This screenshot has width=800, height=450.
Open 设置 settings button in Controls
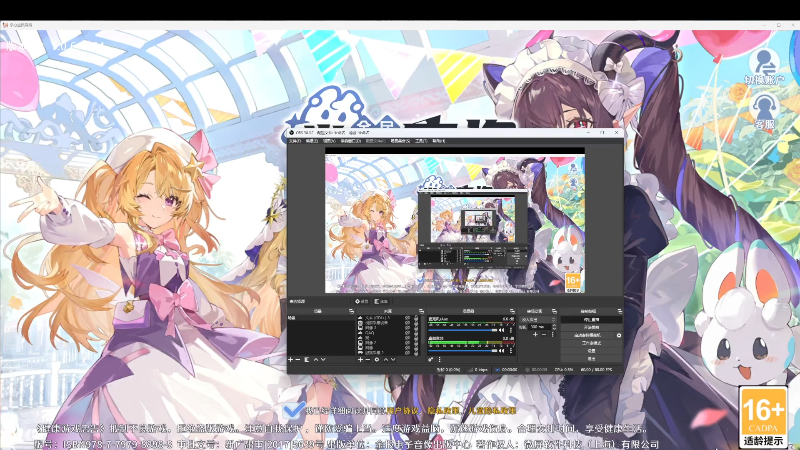(591, 351)
